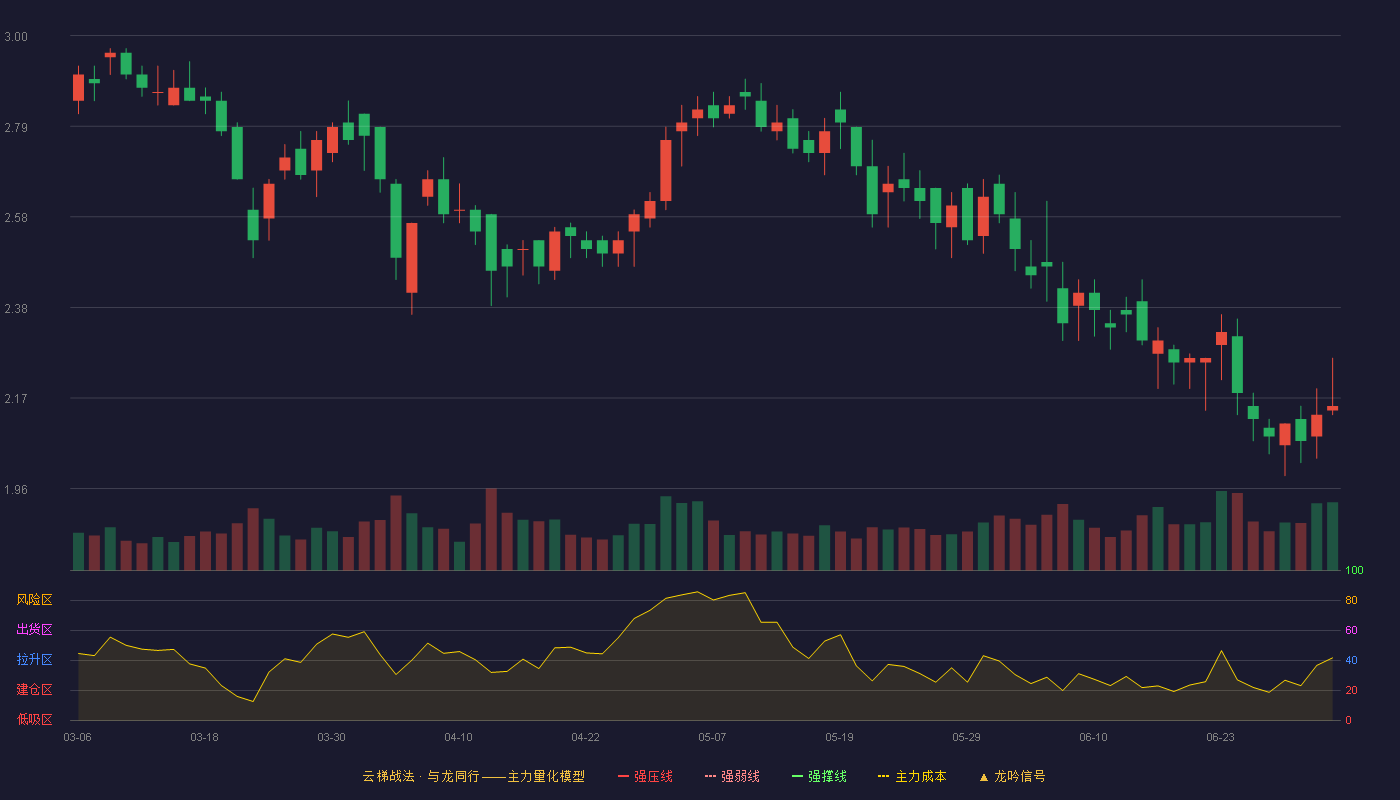Click the 拉升区 zone label
1400x800 pixels.
tap(34, 660)
